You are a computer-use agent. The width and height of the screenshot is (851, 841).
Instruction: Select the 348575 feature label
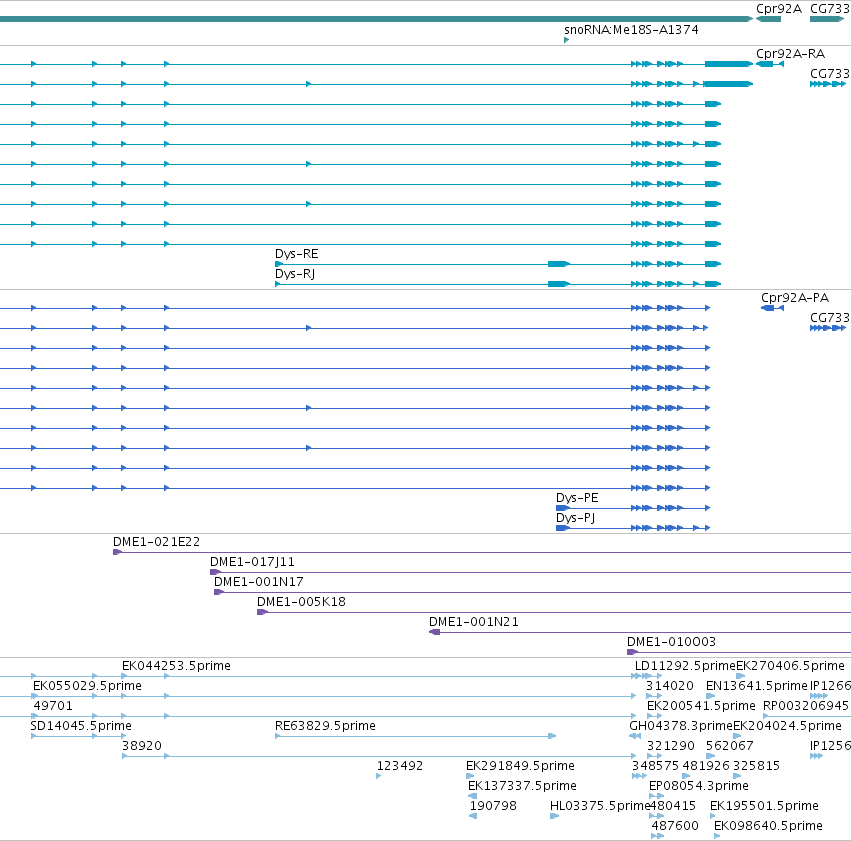(655, 766)
